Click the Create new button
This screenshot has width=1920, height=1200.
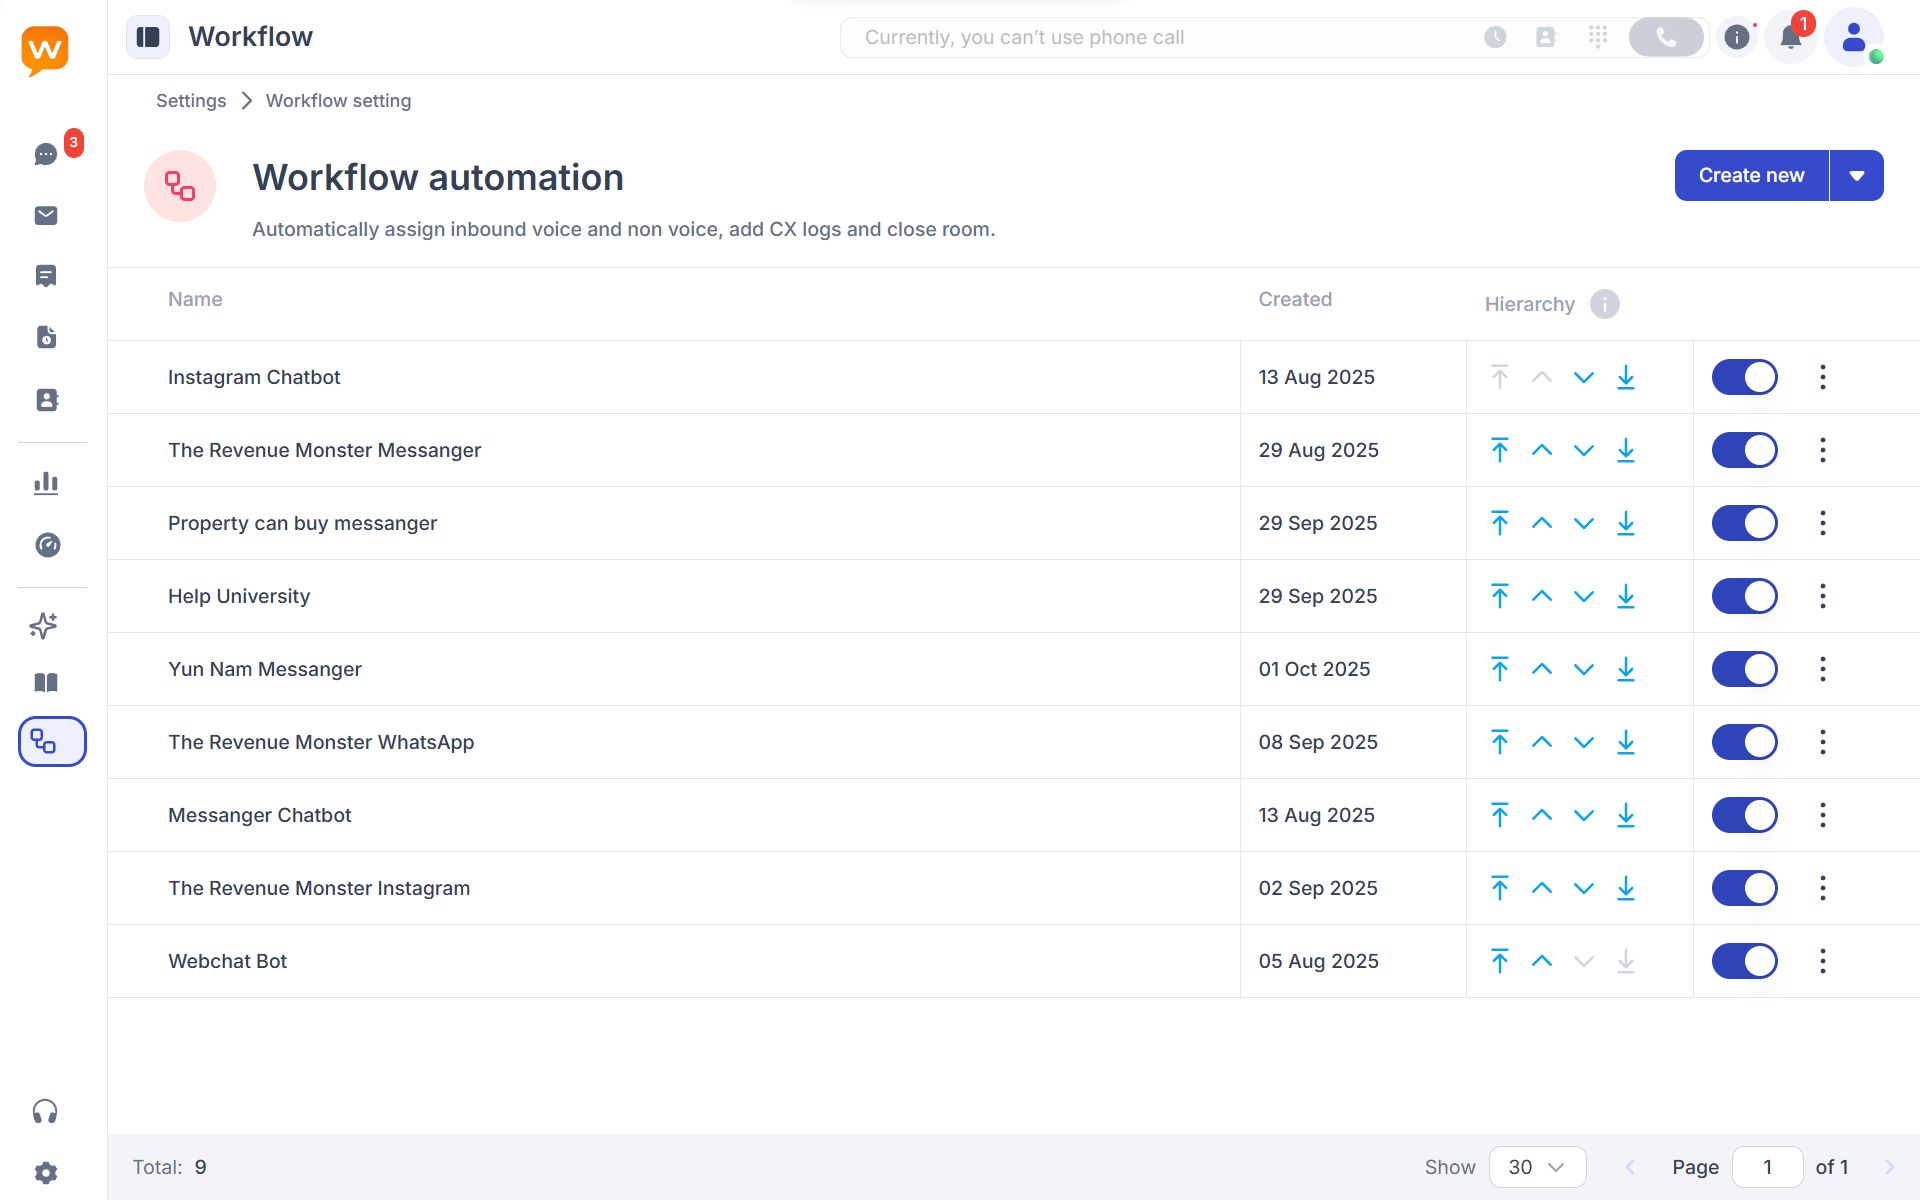point(1751,176)
